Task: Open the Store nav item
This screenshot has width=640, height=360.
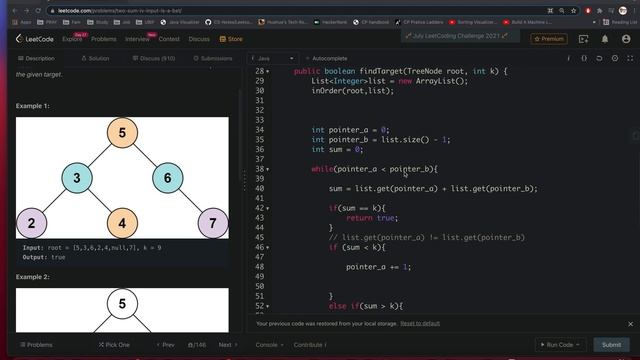Action: [231, 39]
